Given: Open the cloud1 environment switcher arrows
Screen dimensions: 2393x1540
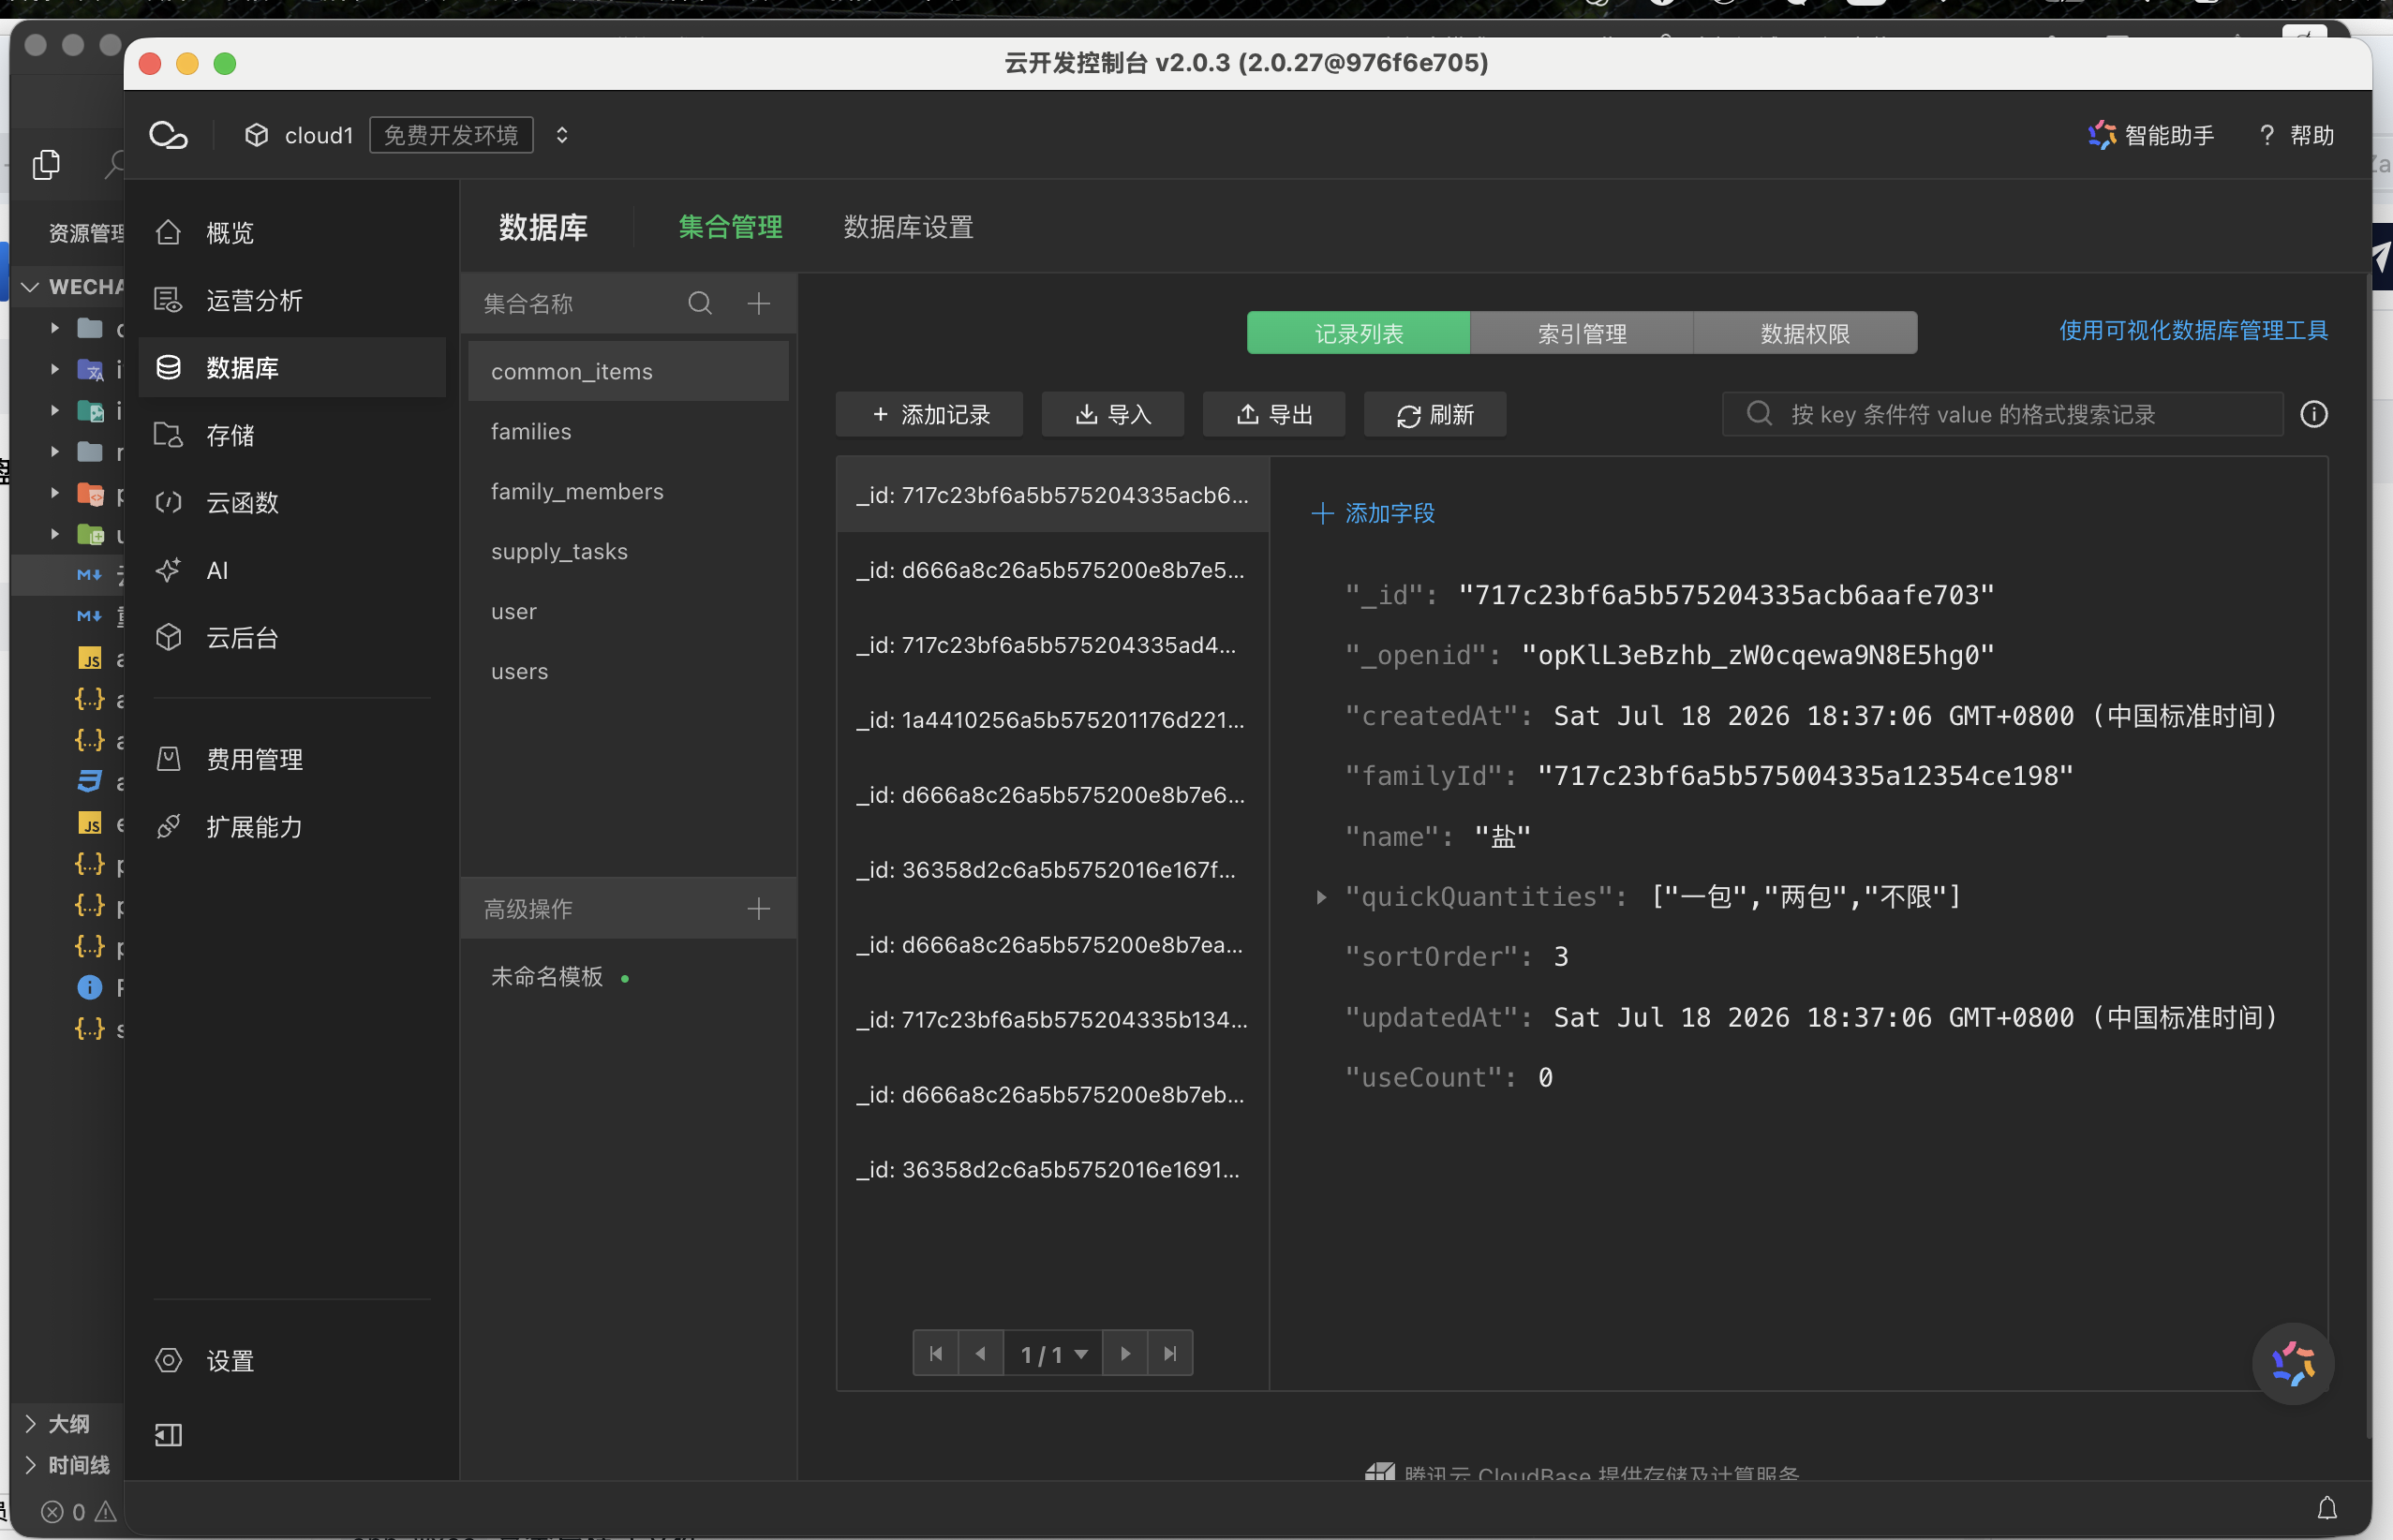Looking at the screenshot, I should pos(562,135).
